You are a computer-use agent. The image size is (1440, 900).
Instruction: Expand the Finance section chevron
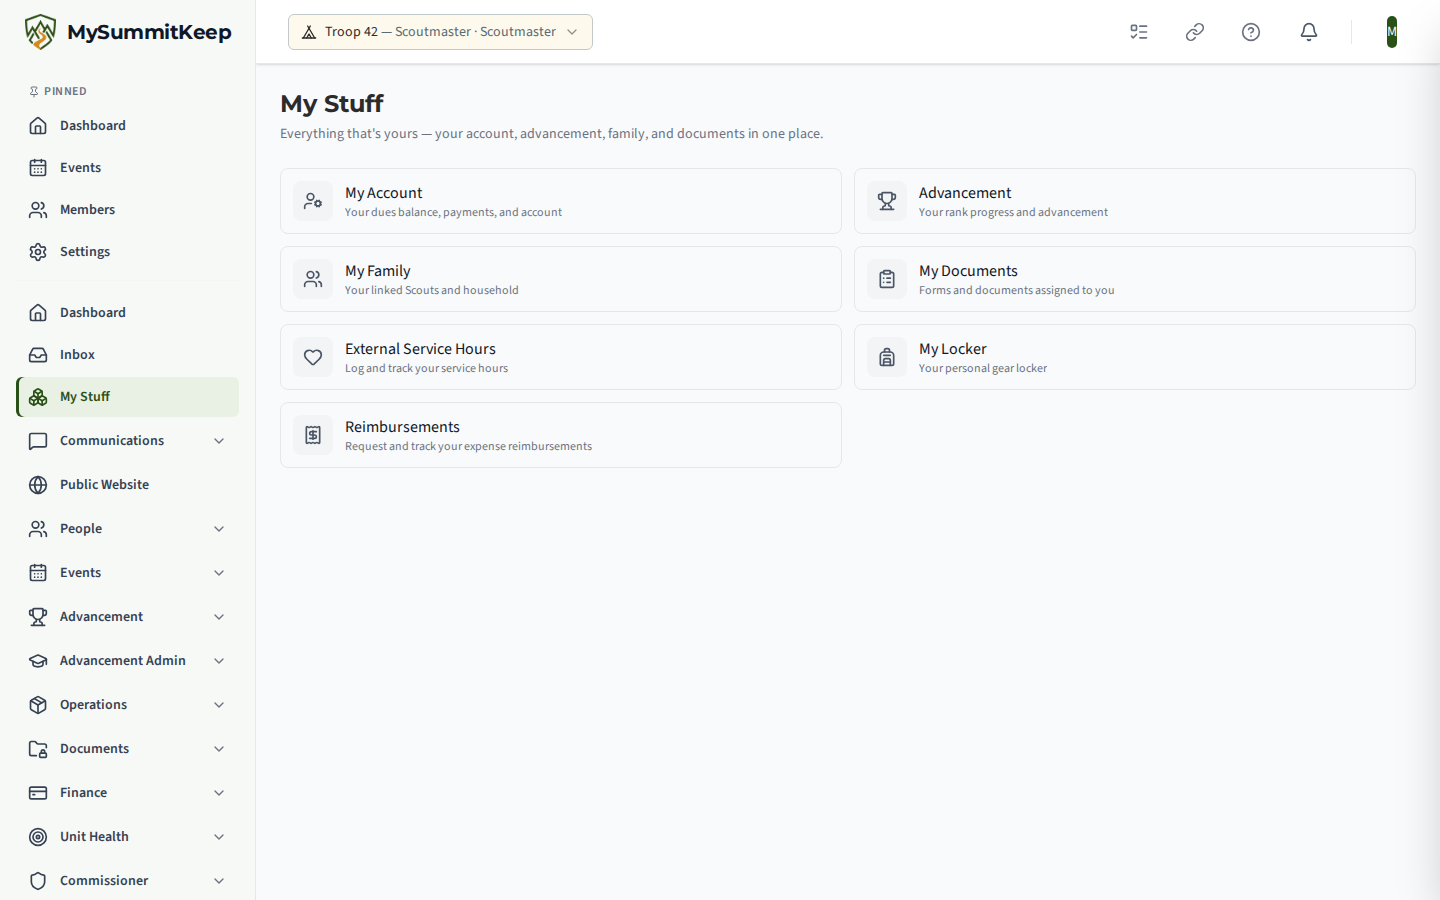point(219,793)
